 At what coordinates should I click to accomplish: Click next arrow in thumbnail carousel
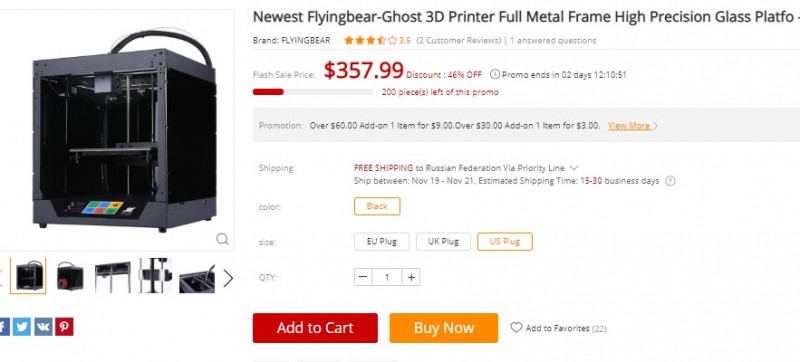228,278
